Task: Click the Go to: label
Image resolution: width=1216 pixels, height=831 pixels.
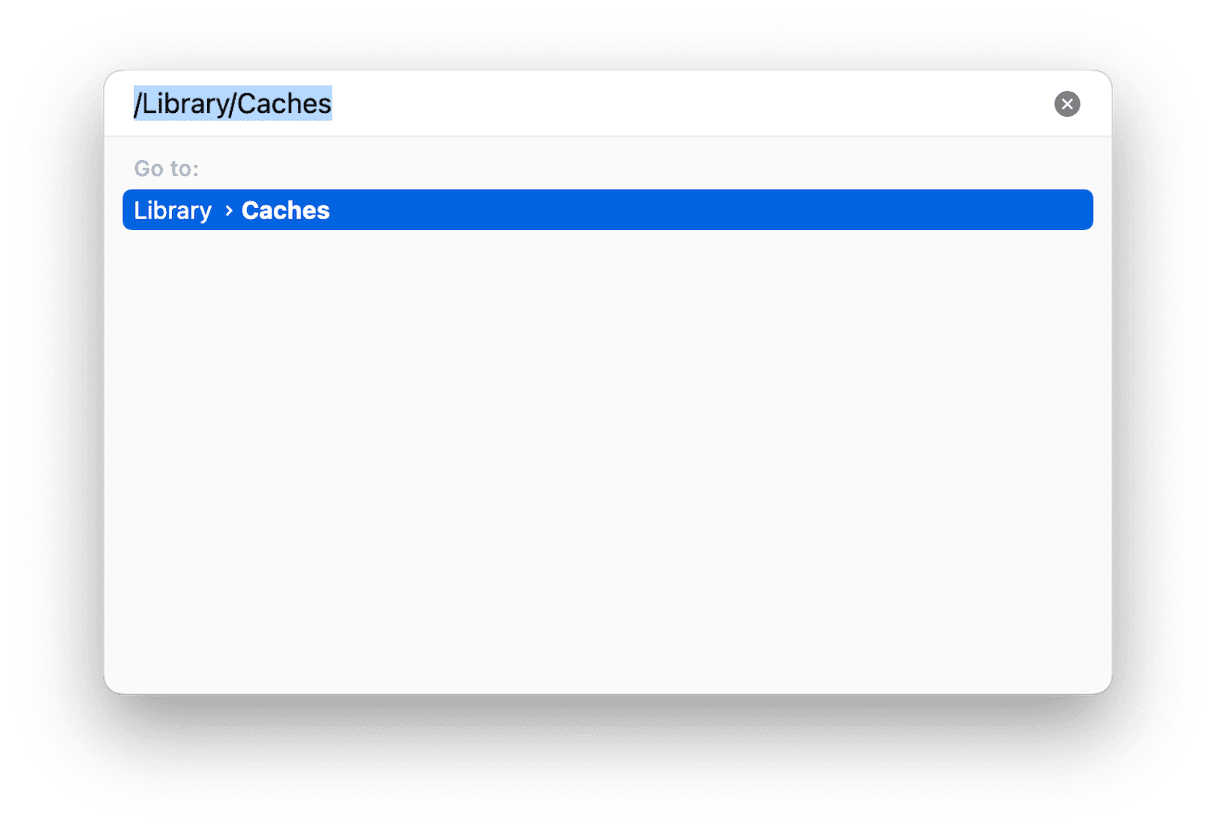Action: 167,168
